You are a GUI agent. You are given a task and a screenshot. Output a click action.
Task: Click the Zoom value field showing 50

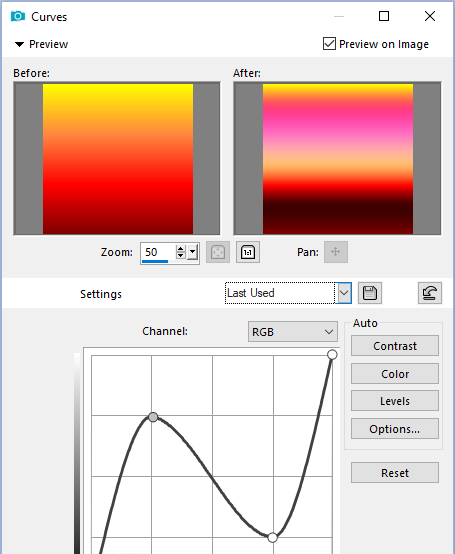[x=158, y=252]
